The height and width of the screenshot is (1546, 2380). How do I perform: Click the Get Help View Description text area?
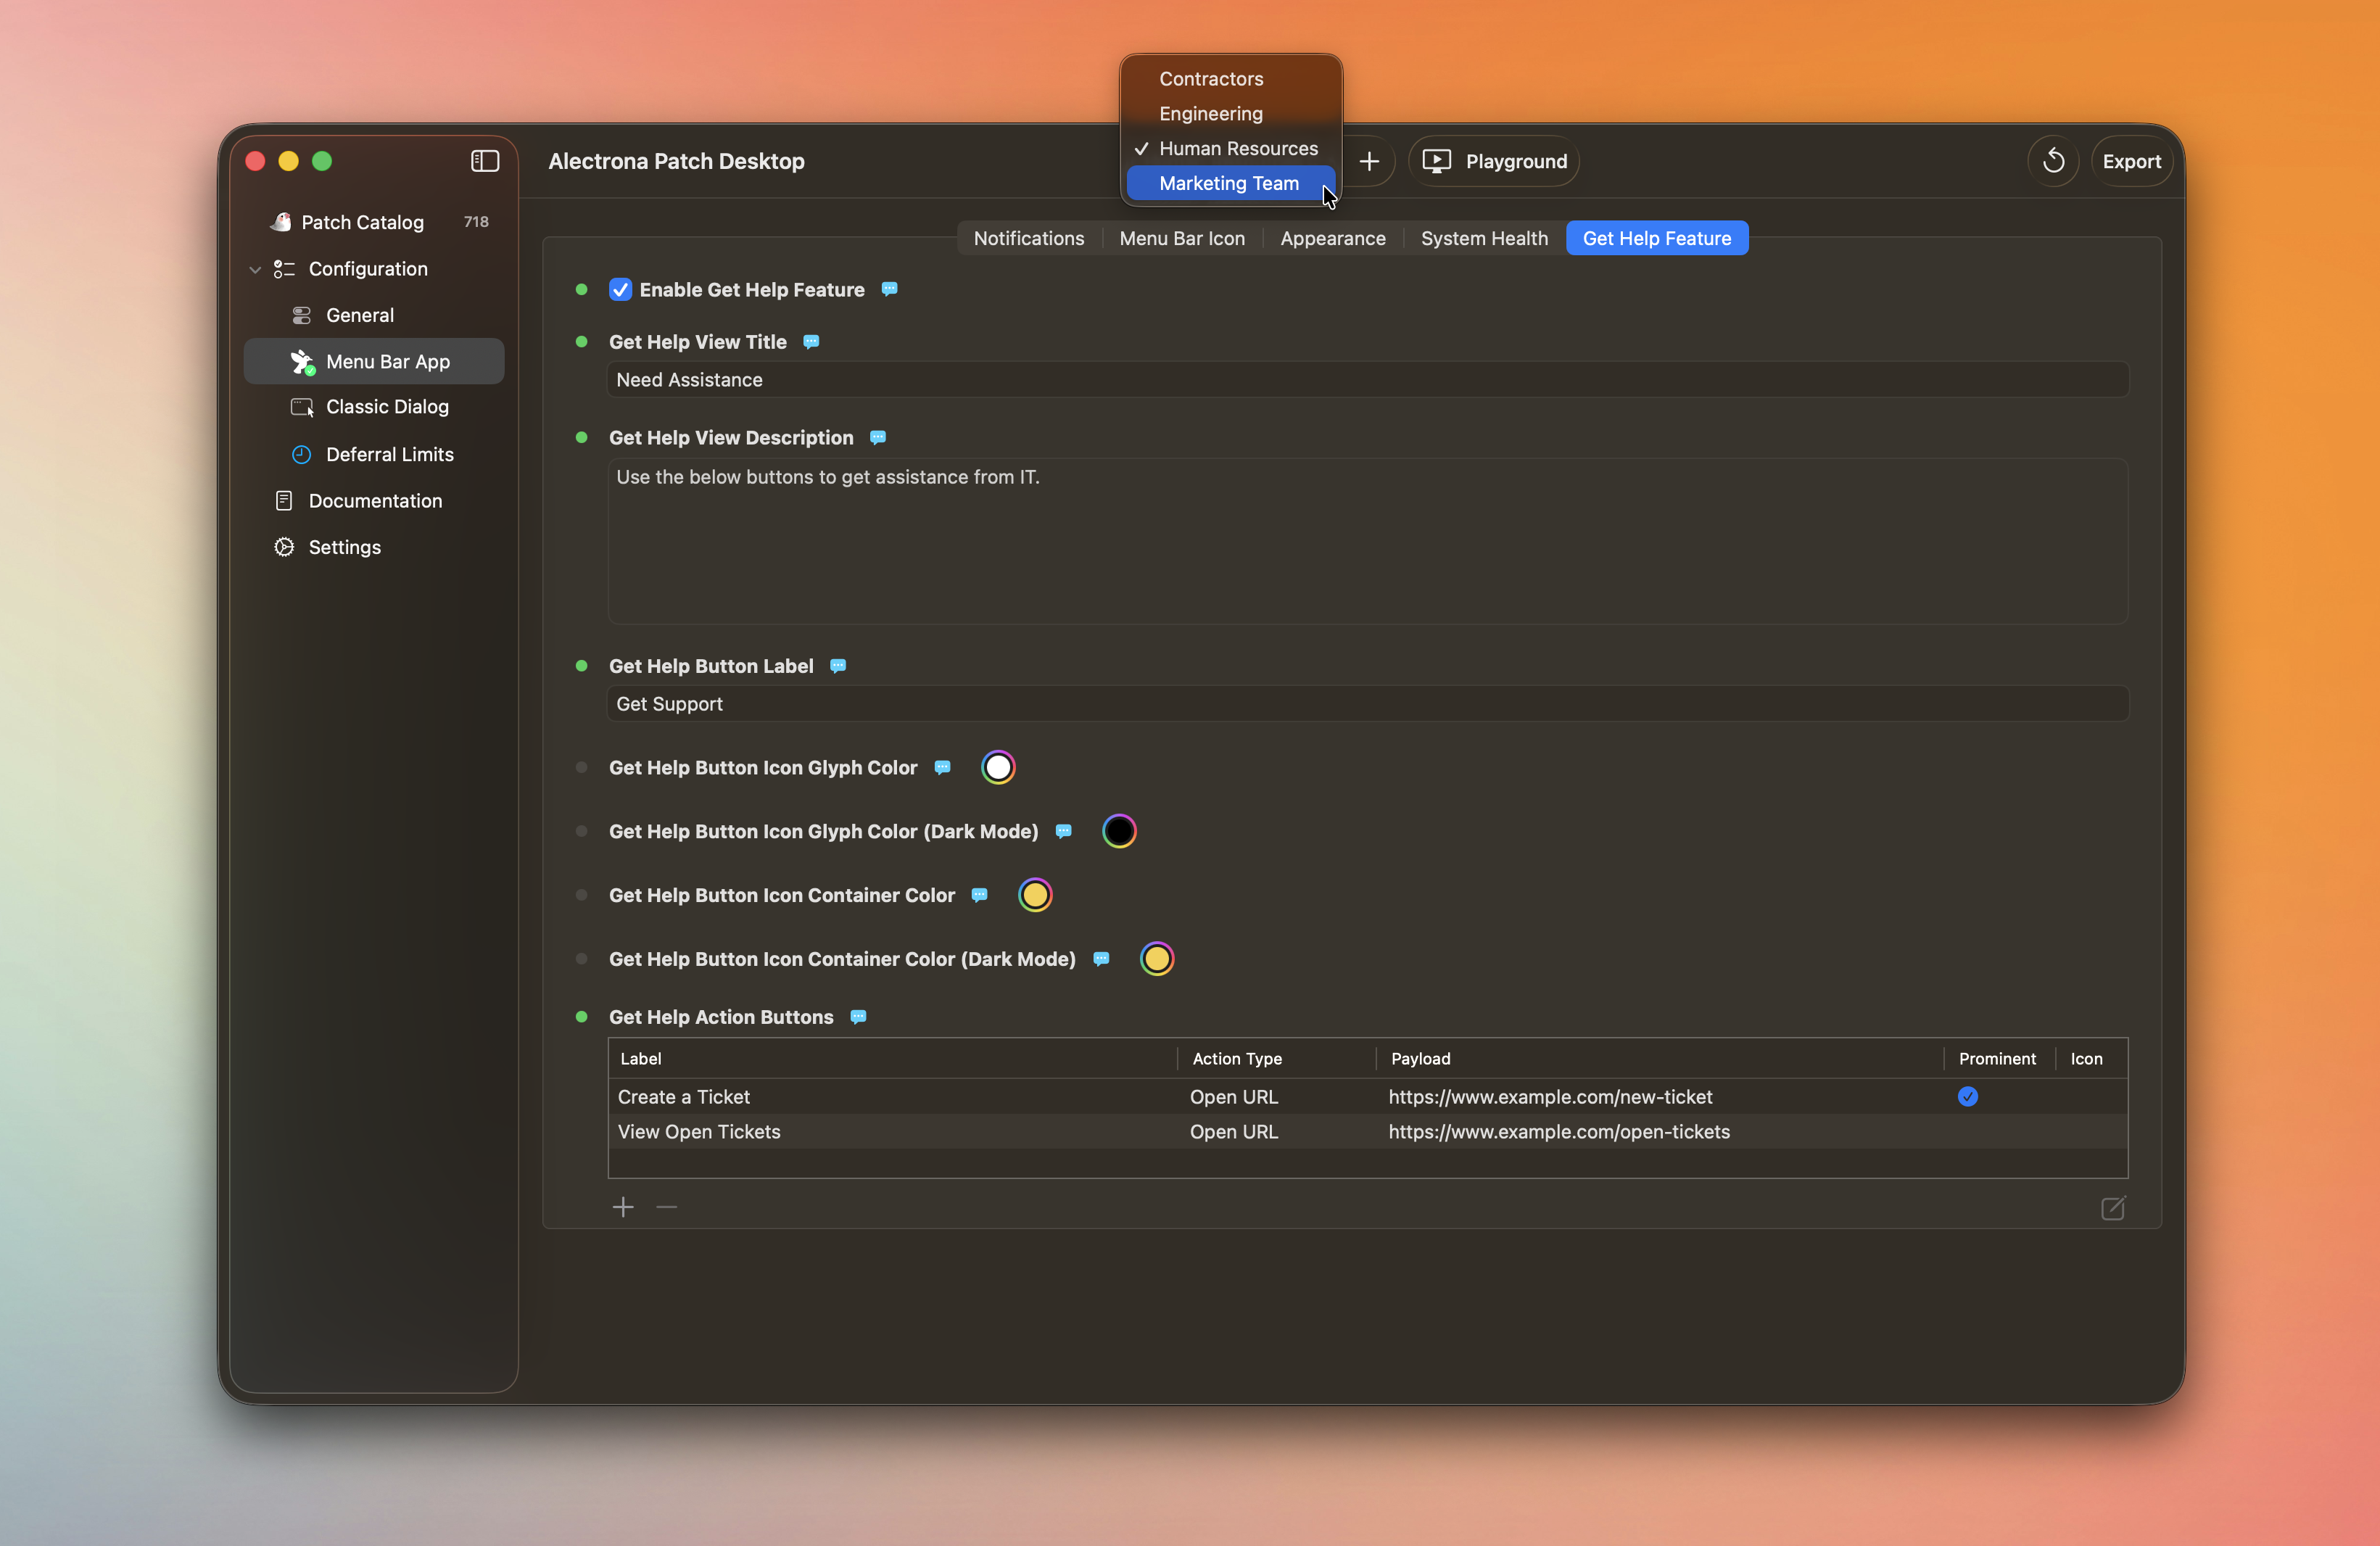1368,541
